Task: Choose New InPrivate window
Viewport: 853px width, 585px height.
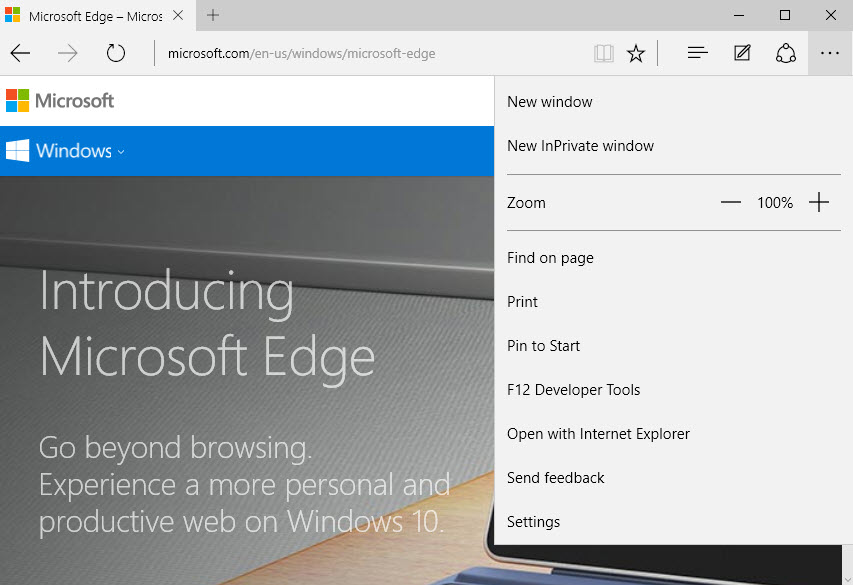Action: coord(673,146)
